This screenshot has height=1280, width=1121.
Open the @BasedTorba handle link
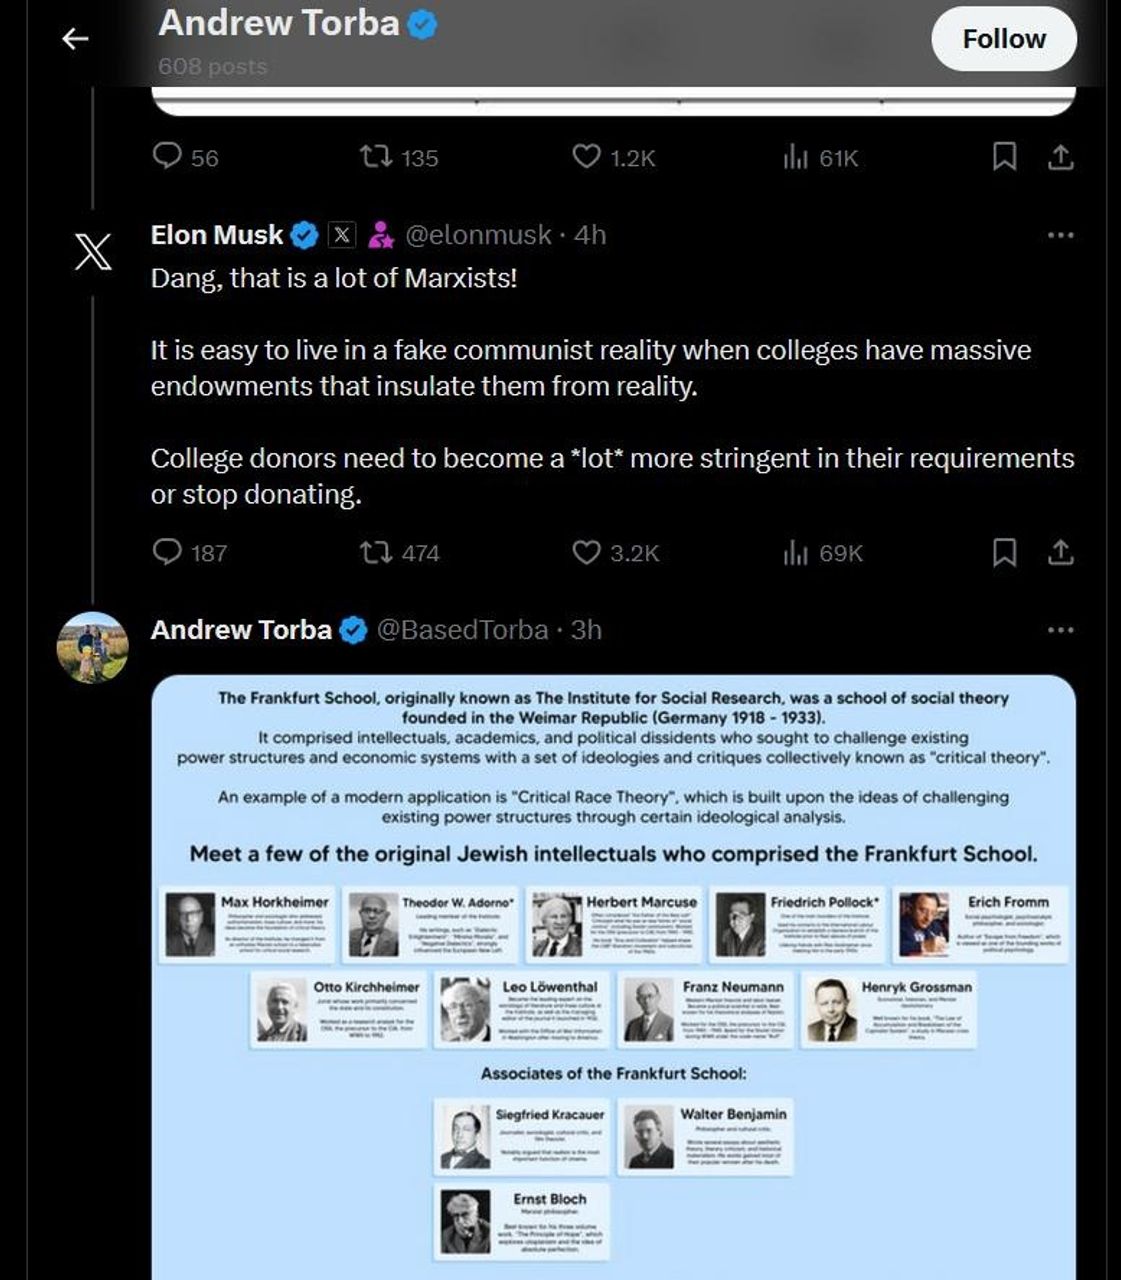[462, 630]
